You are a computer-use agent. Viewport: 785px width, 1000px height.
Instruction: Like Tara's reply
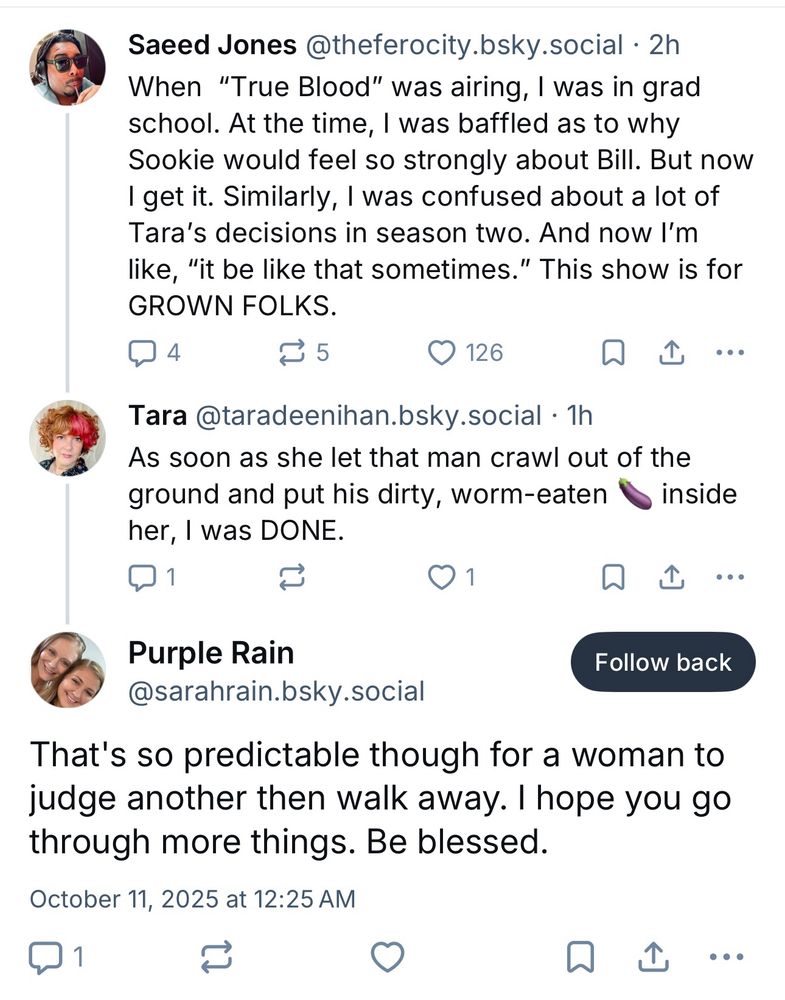[441, 576]
